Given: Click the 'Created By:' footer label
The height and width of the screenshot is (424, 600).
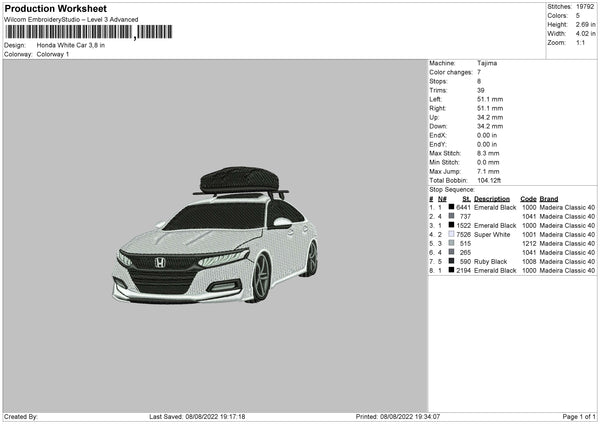Looking at the screenshot, I should coord(21,417).
